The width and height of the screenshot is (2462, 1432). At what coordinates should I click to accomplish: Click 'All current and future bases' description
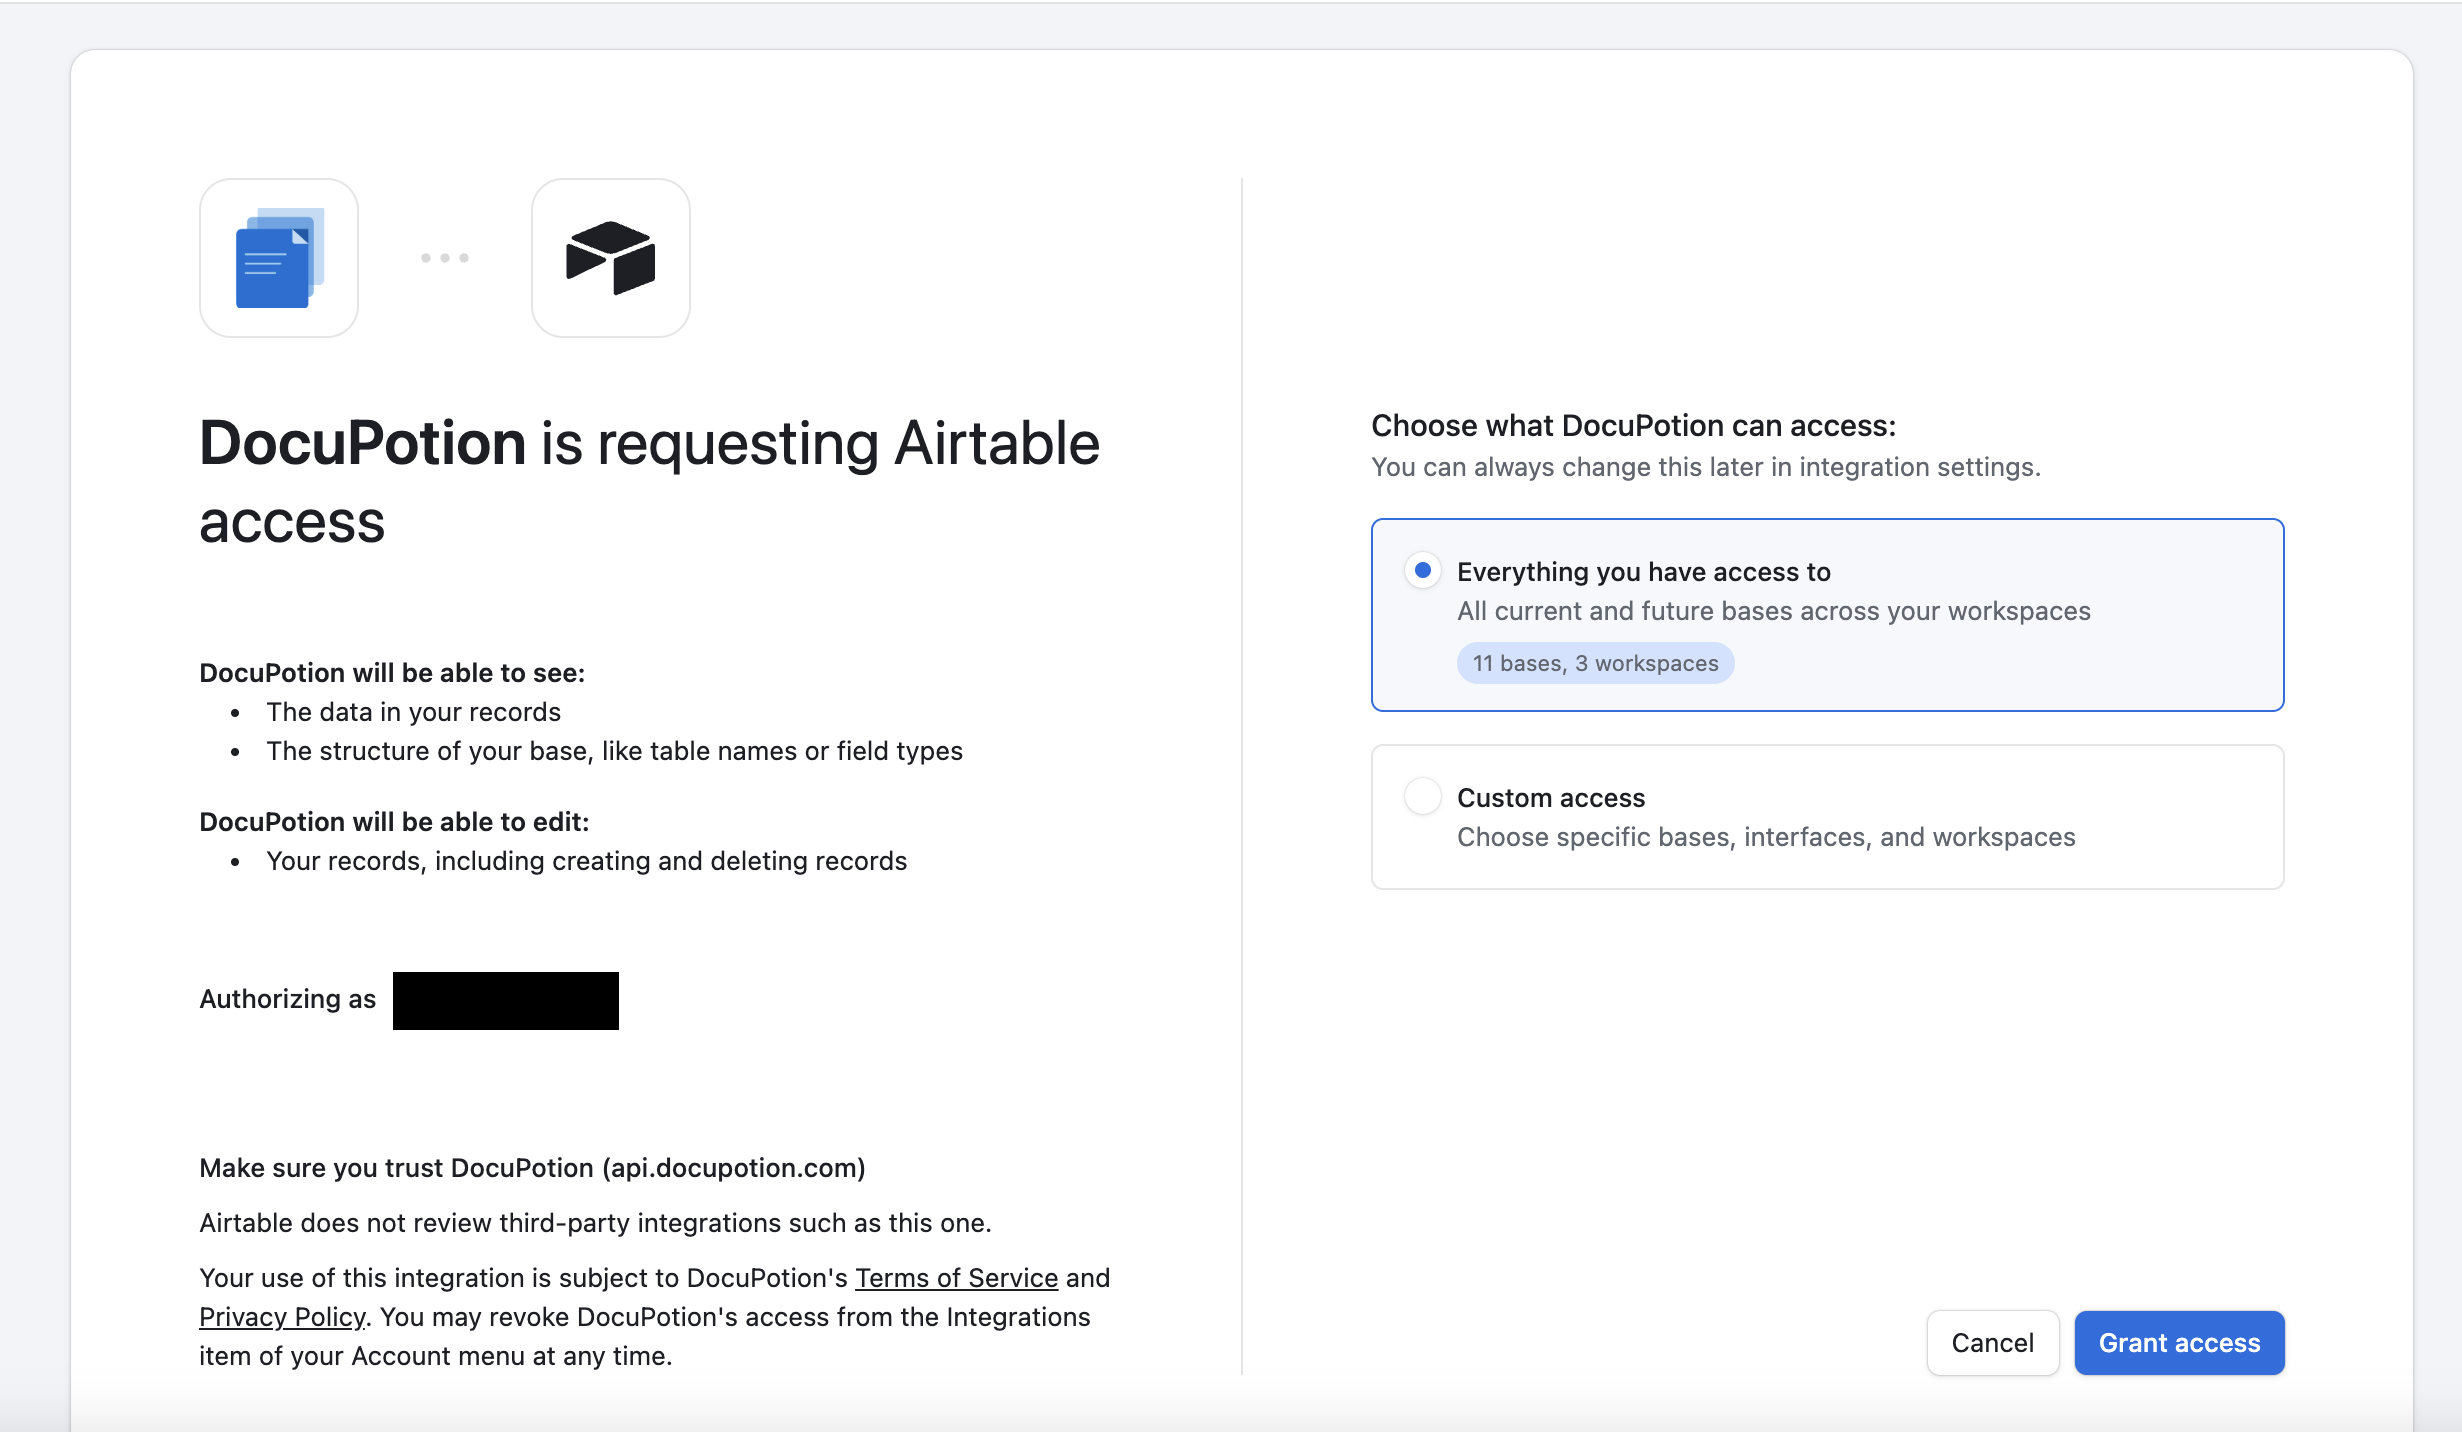tap(1773, 611)
